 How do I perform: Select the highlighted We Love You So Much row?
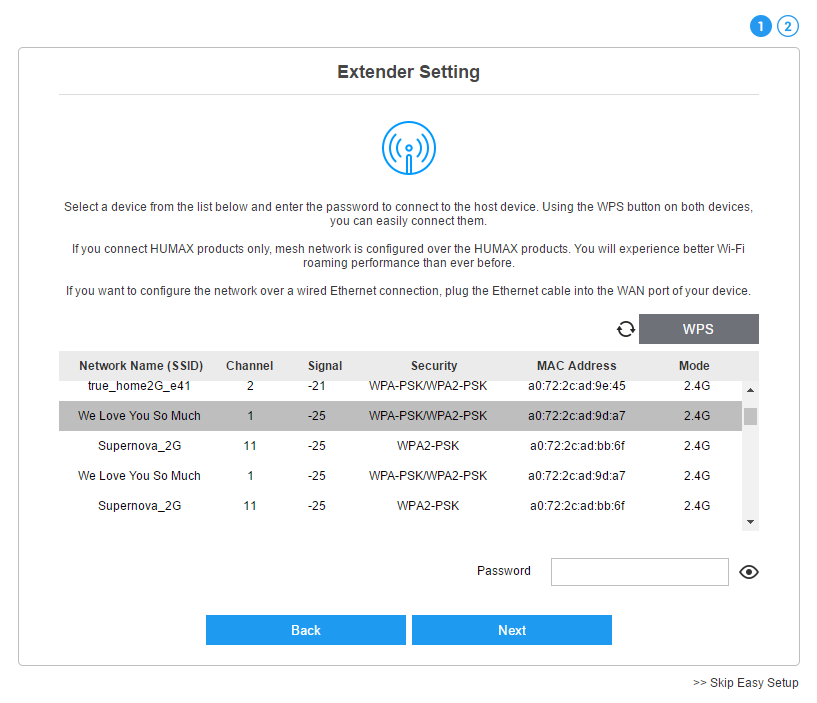coord(400,416)
